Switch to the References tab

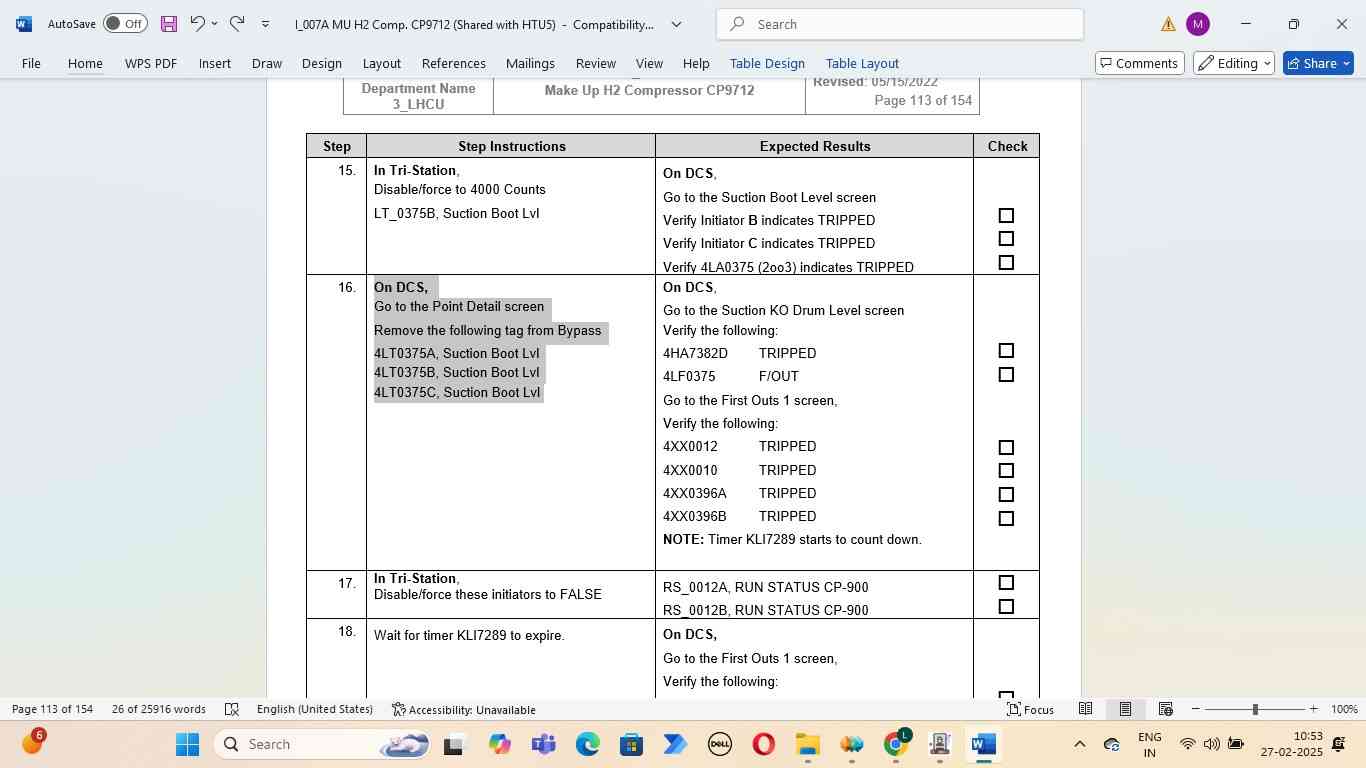point(453,63)
